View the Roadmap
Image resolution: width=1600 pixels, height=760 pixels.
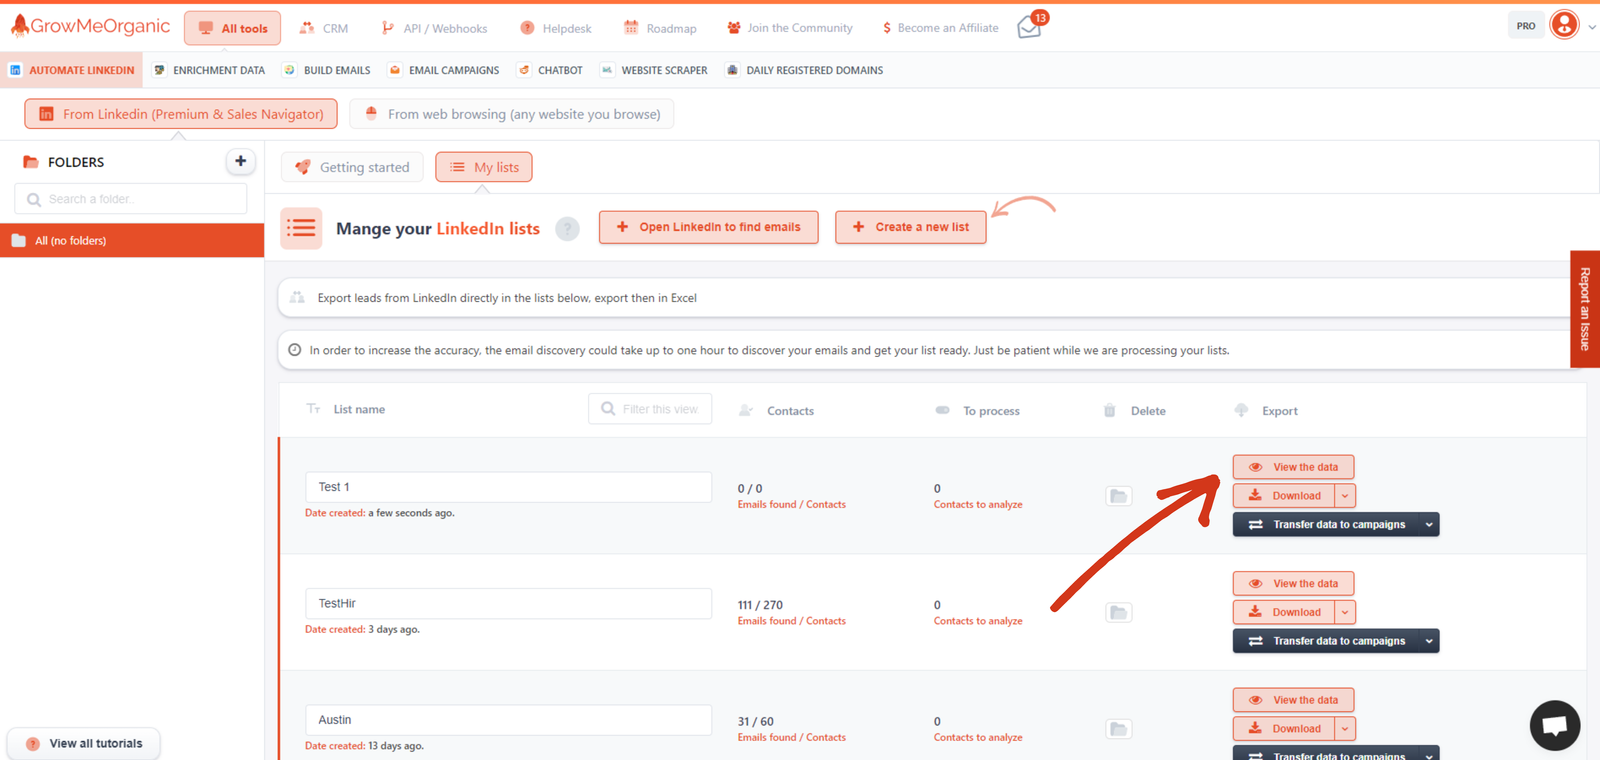pyautogui.click(x=660, y=28)
